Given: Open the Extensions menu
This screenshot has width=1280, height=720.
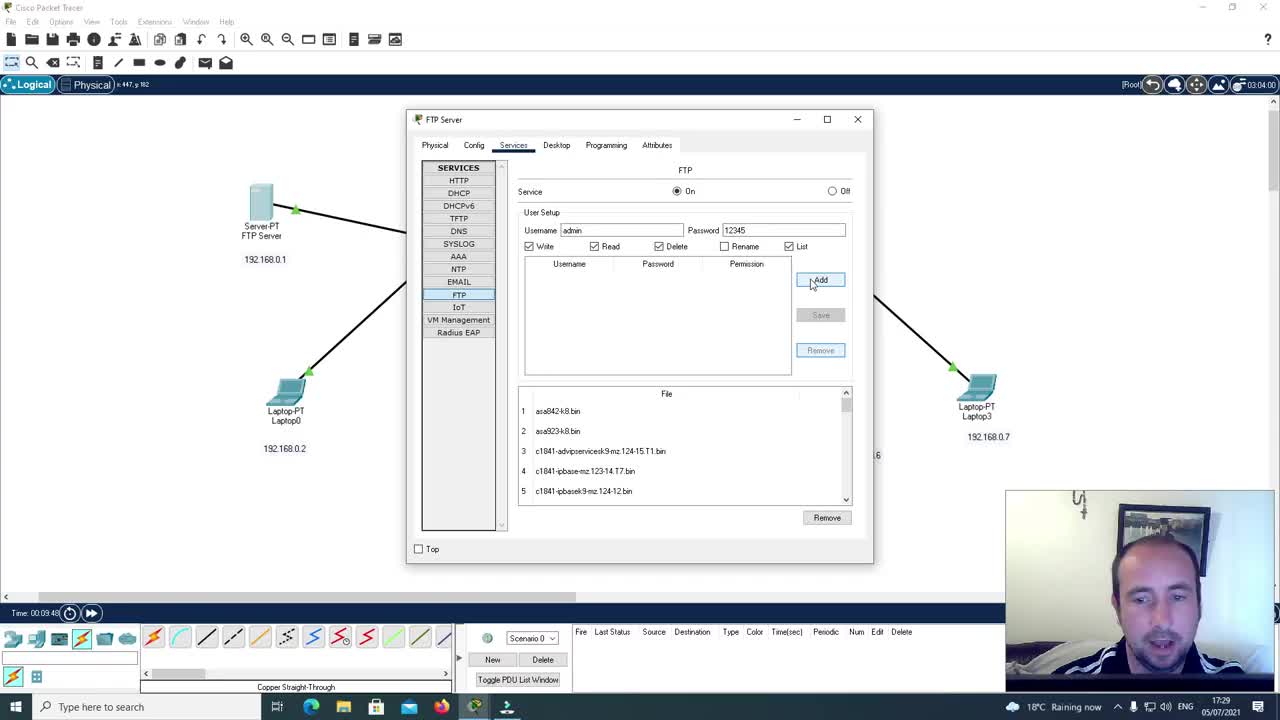Looking at the screenshot, I should click(154, 21).
